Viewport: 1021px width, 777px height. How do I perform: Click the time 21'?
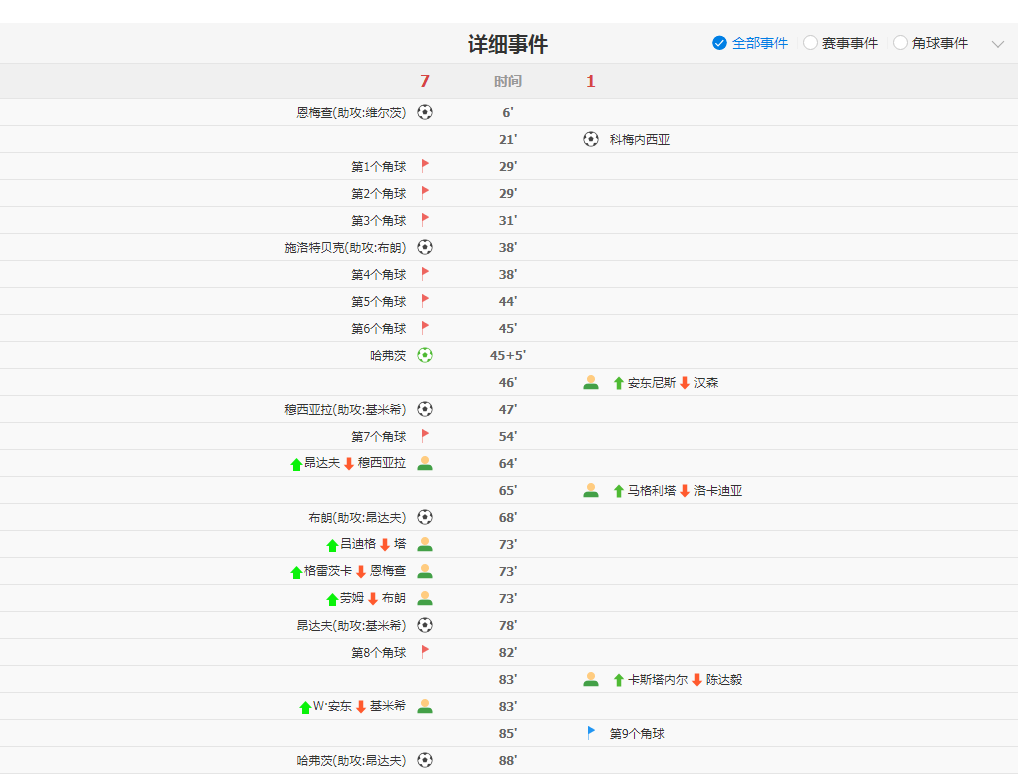click(x=508, y=139)
